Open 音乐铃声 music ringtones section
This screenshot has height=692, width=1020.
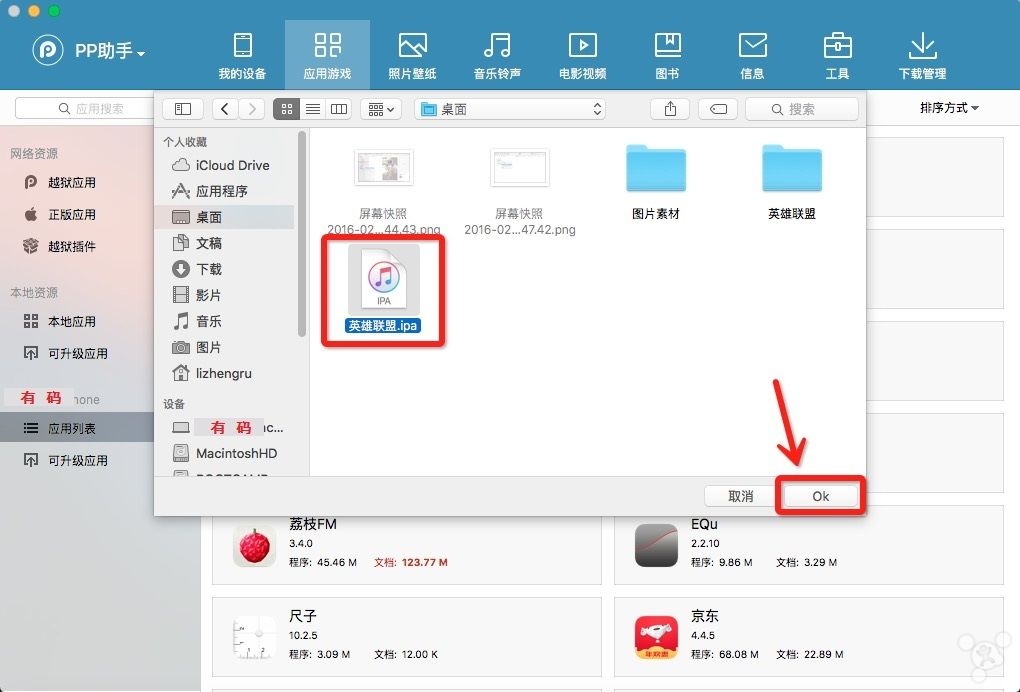click(497, 56)
